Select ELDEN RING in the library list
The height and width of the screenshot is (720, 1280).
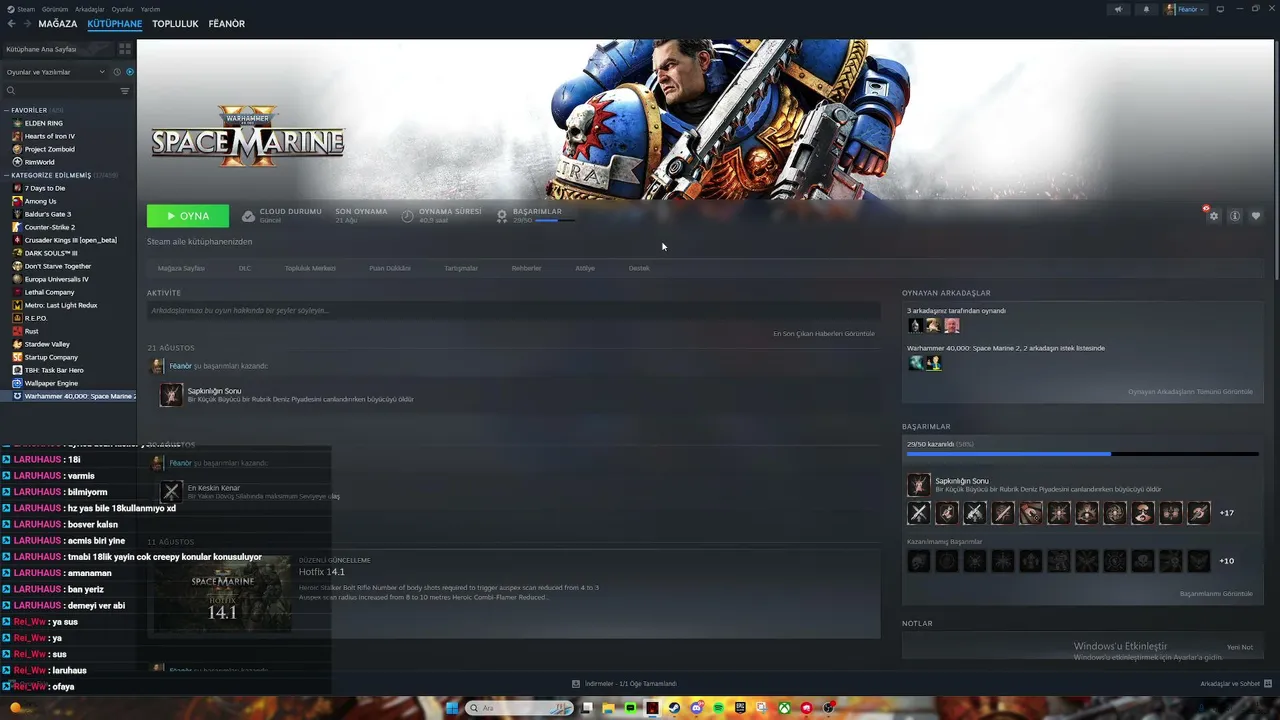coord(43,123)
